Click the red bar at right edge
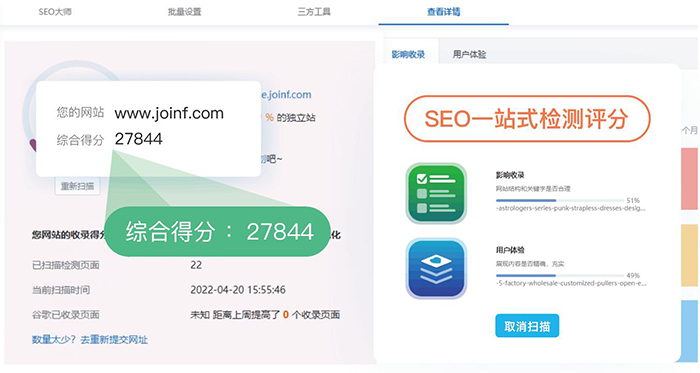The width and height of the screenshot is (700, 373). click(690, 179)
